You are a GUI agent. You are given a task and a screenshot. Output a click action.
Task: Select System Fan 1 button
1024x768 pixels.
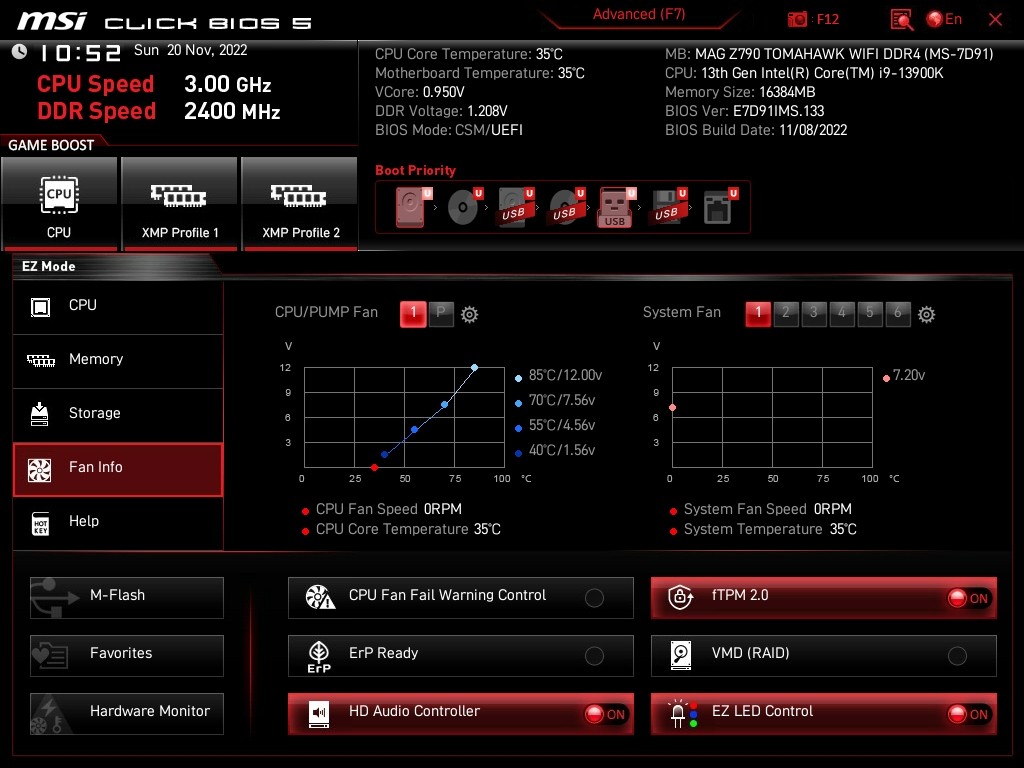click(x=758, y=313)
